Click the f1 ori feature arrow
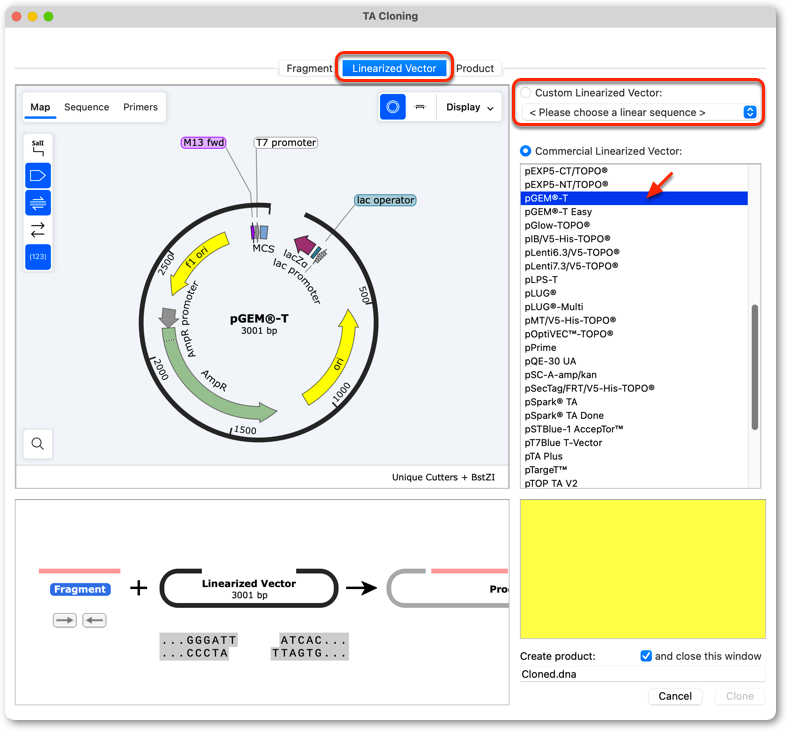 click(197, 259)
